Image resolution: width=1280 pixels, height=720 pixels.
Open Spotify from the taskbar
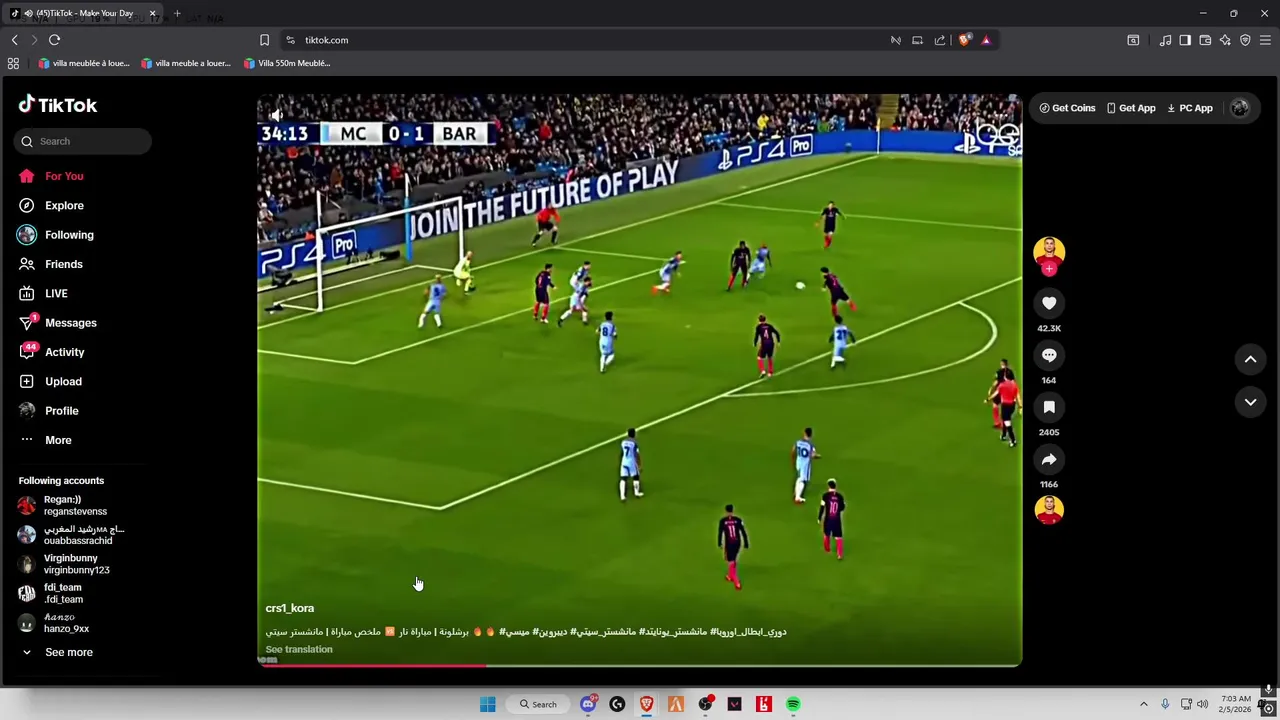[x=793, y=704]
